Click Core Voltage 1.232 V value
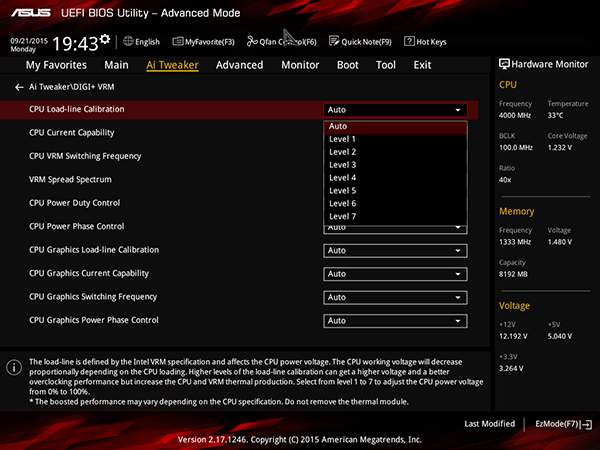Viewport: 600px width, 450px height. click(x=560, y=147)
